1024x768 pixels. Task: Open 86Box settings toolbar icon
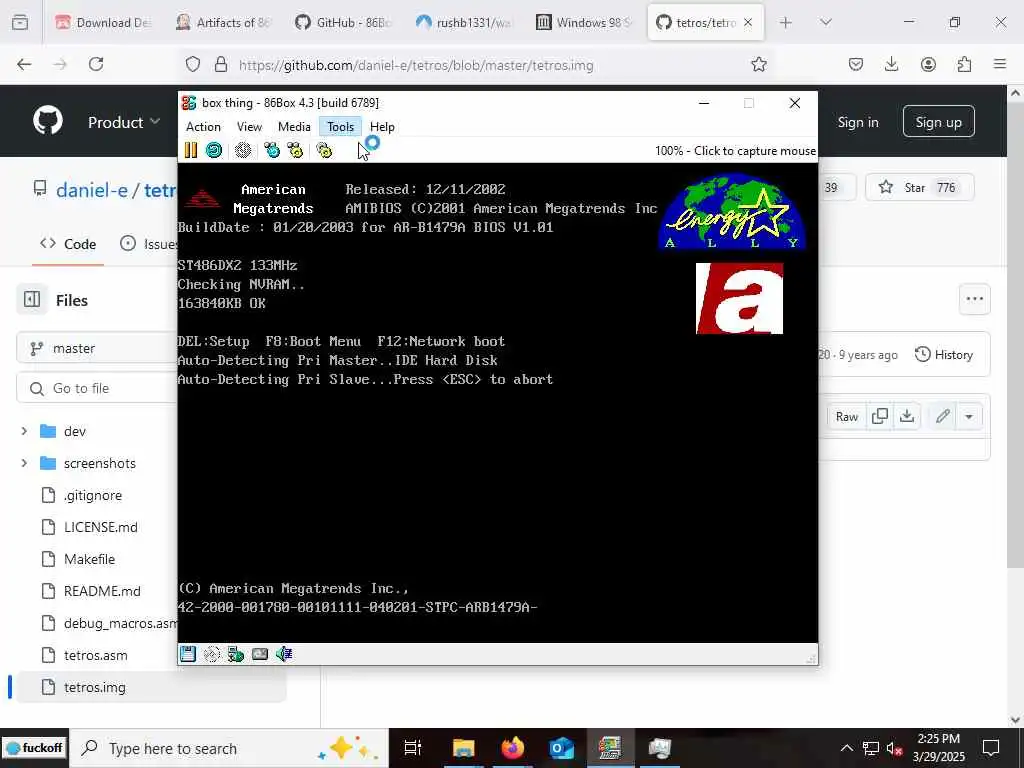point(324,150)
